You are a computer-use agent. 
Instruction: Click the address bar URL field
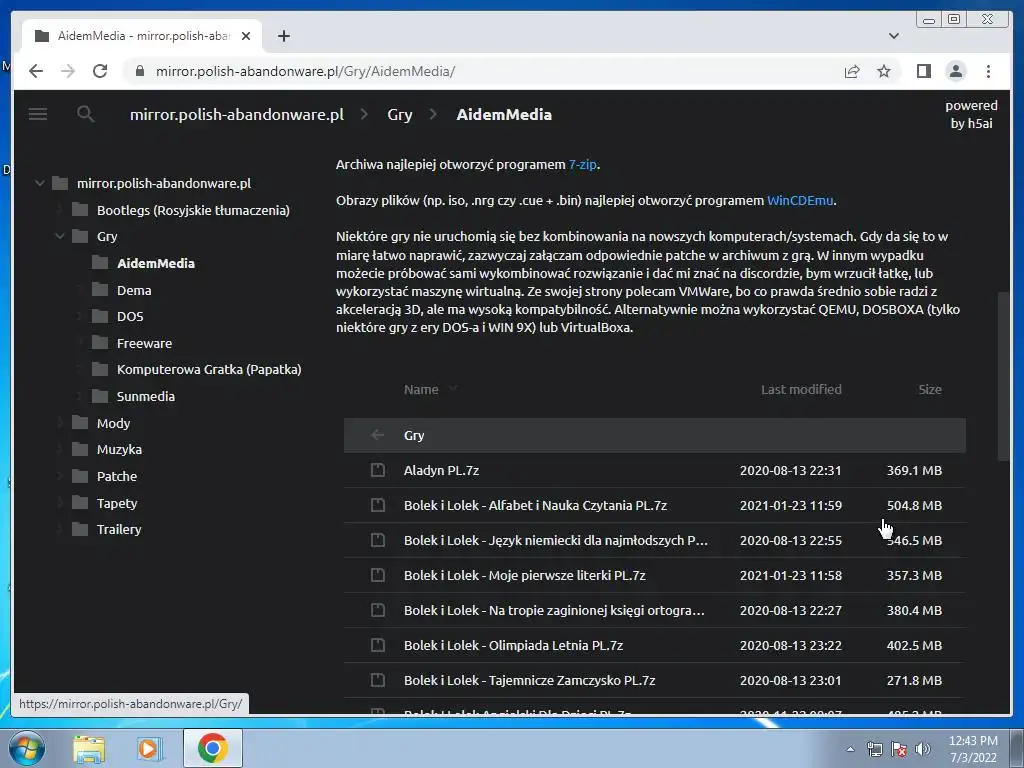coord(483,71)
